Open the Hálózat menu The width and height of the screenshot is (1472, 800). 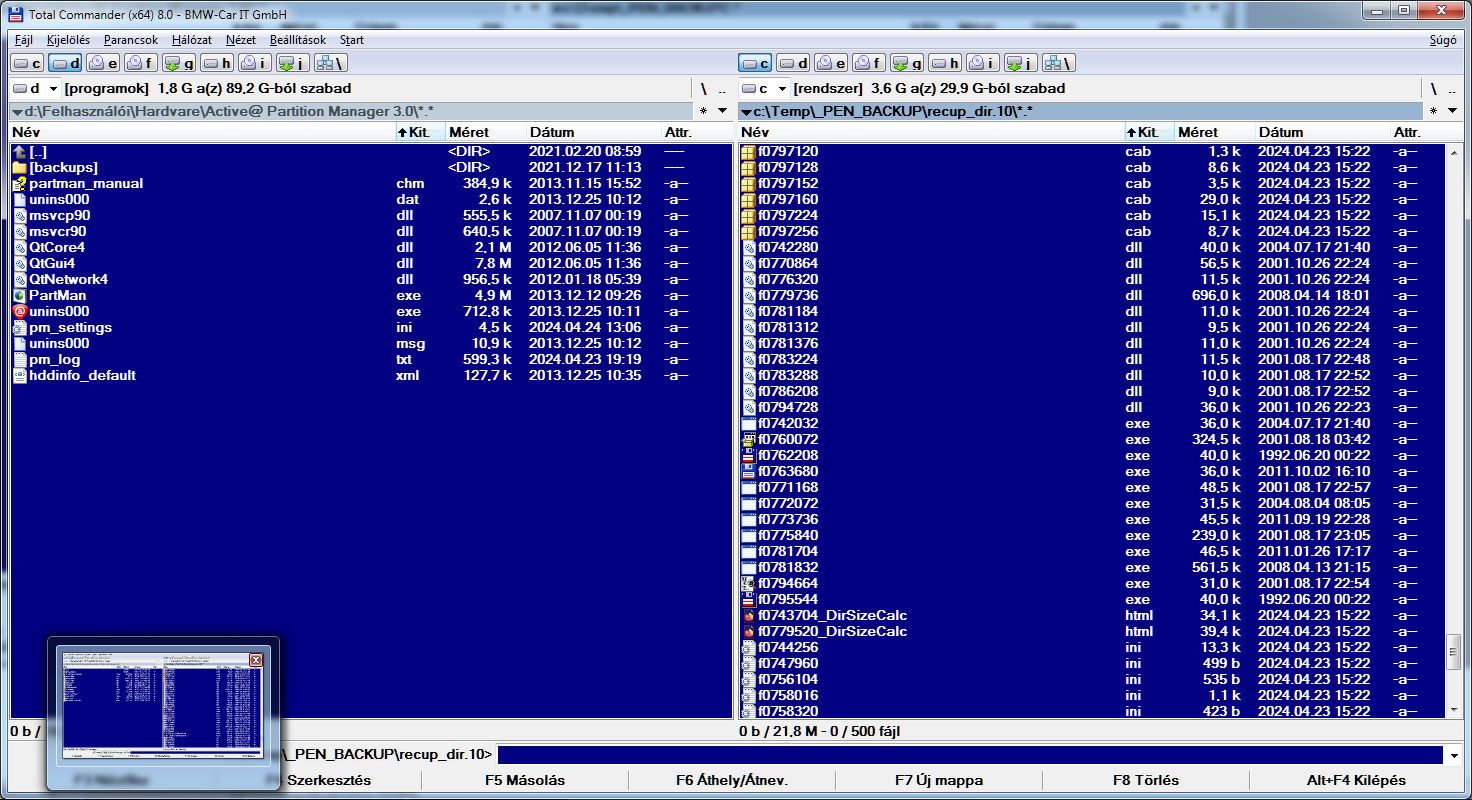coord(192,40)
